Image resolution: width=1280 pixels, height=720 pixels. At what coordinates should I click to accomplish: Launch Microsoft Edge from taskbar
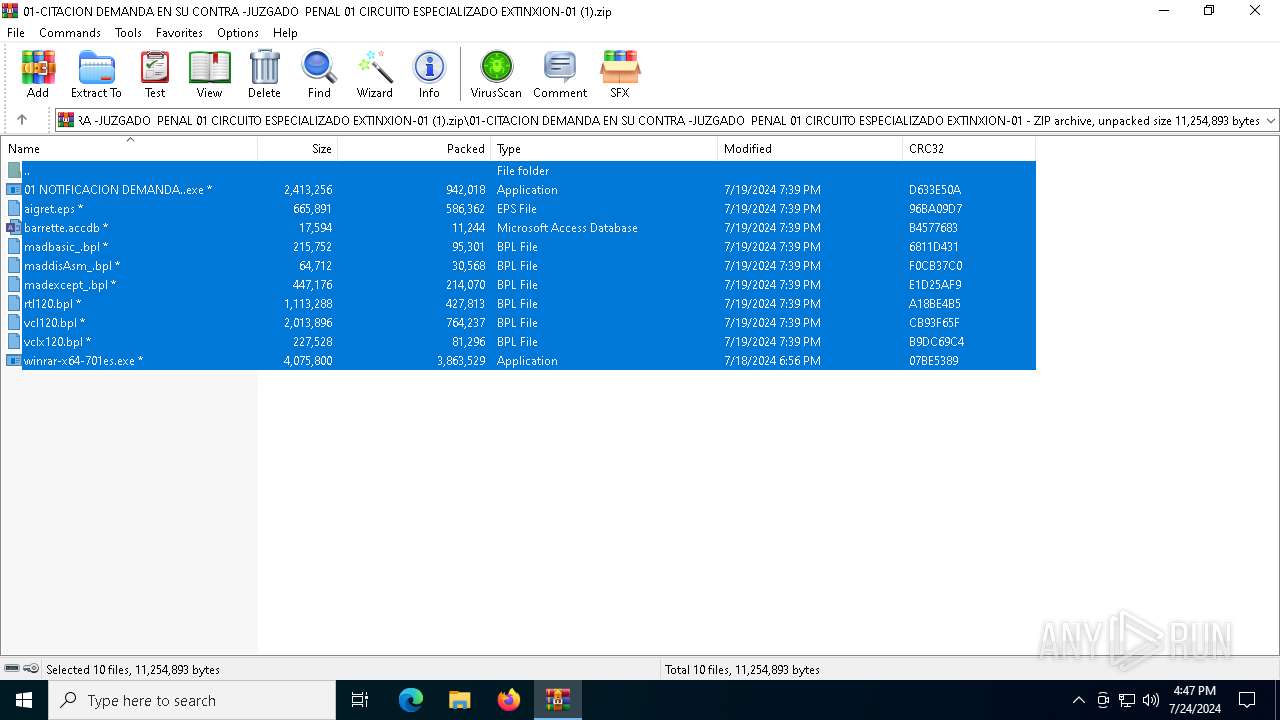(411, 700)
